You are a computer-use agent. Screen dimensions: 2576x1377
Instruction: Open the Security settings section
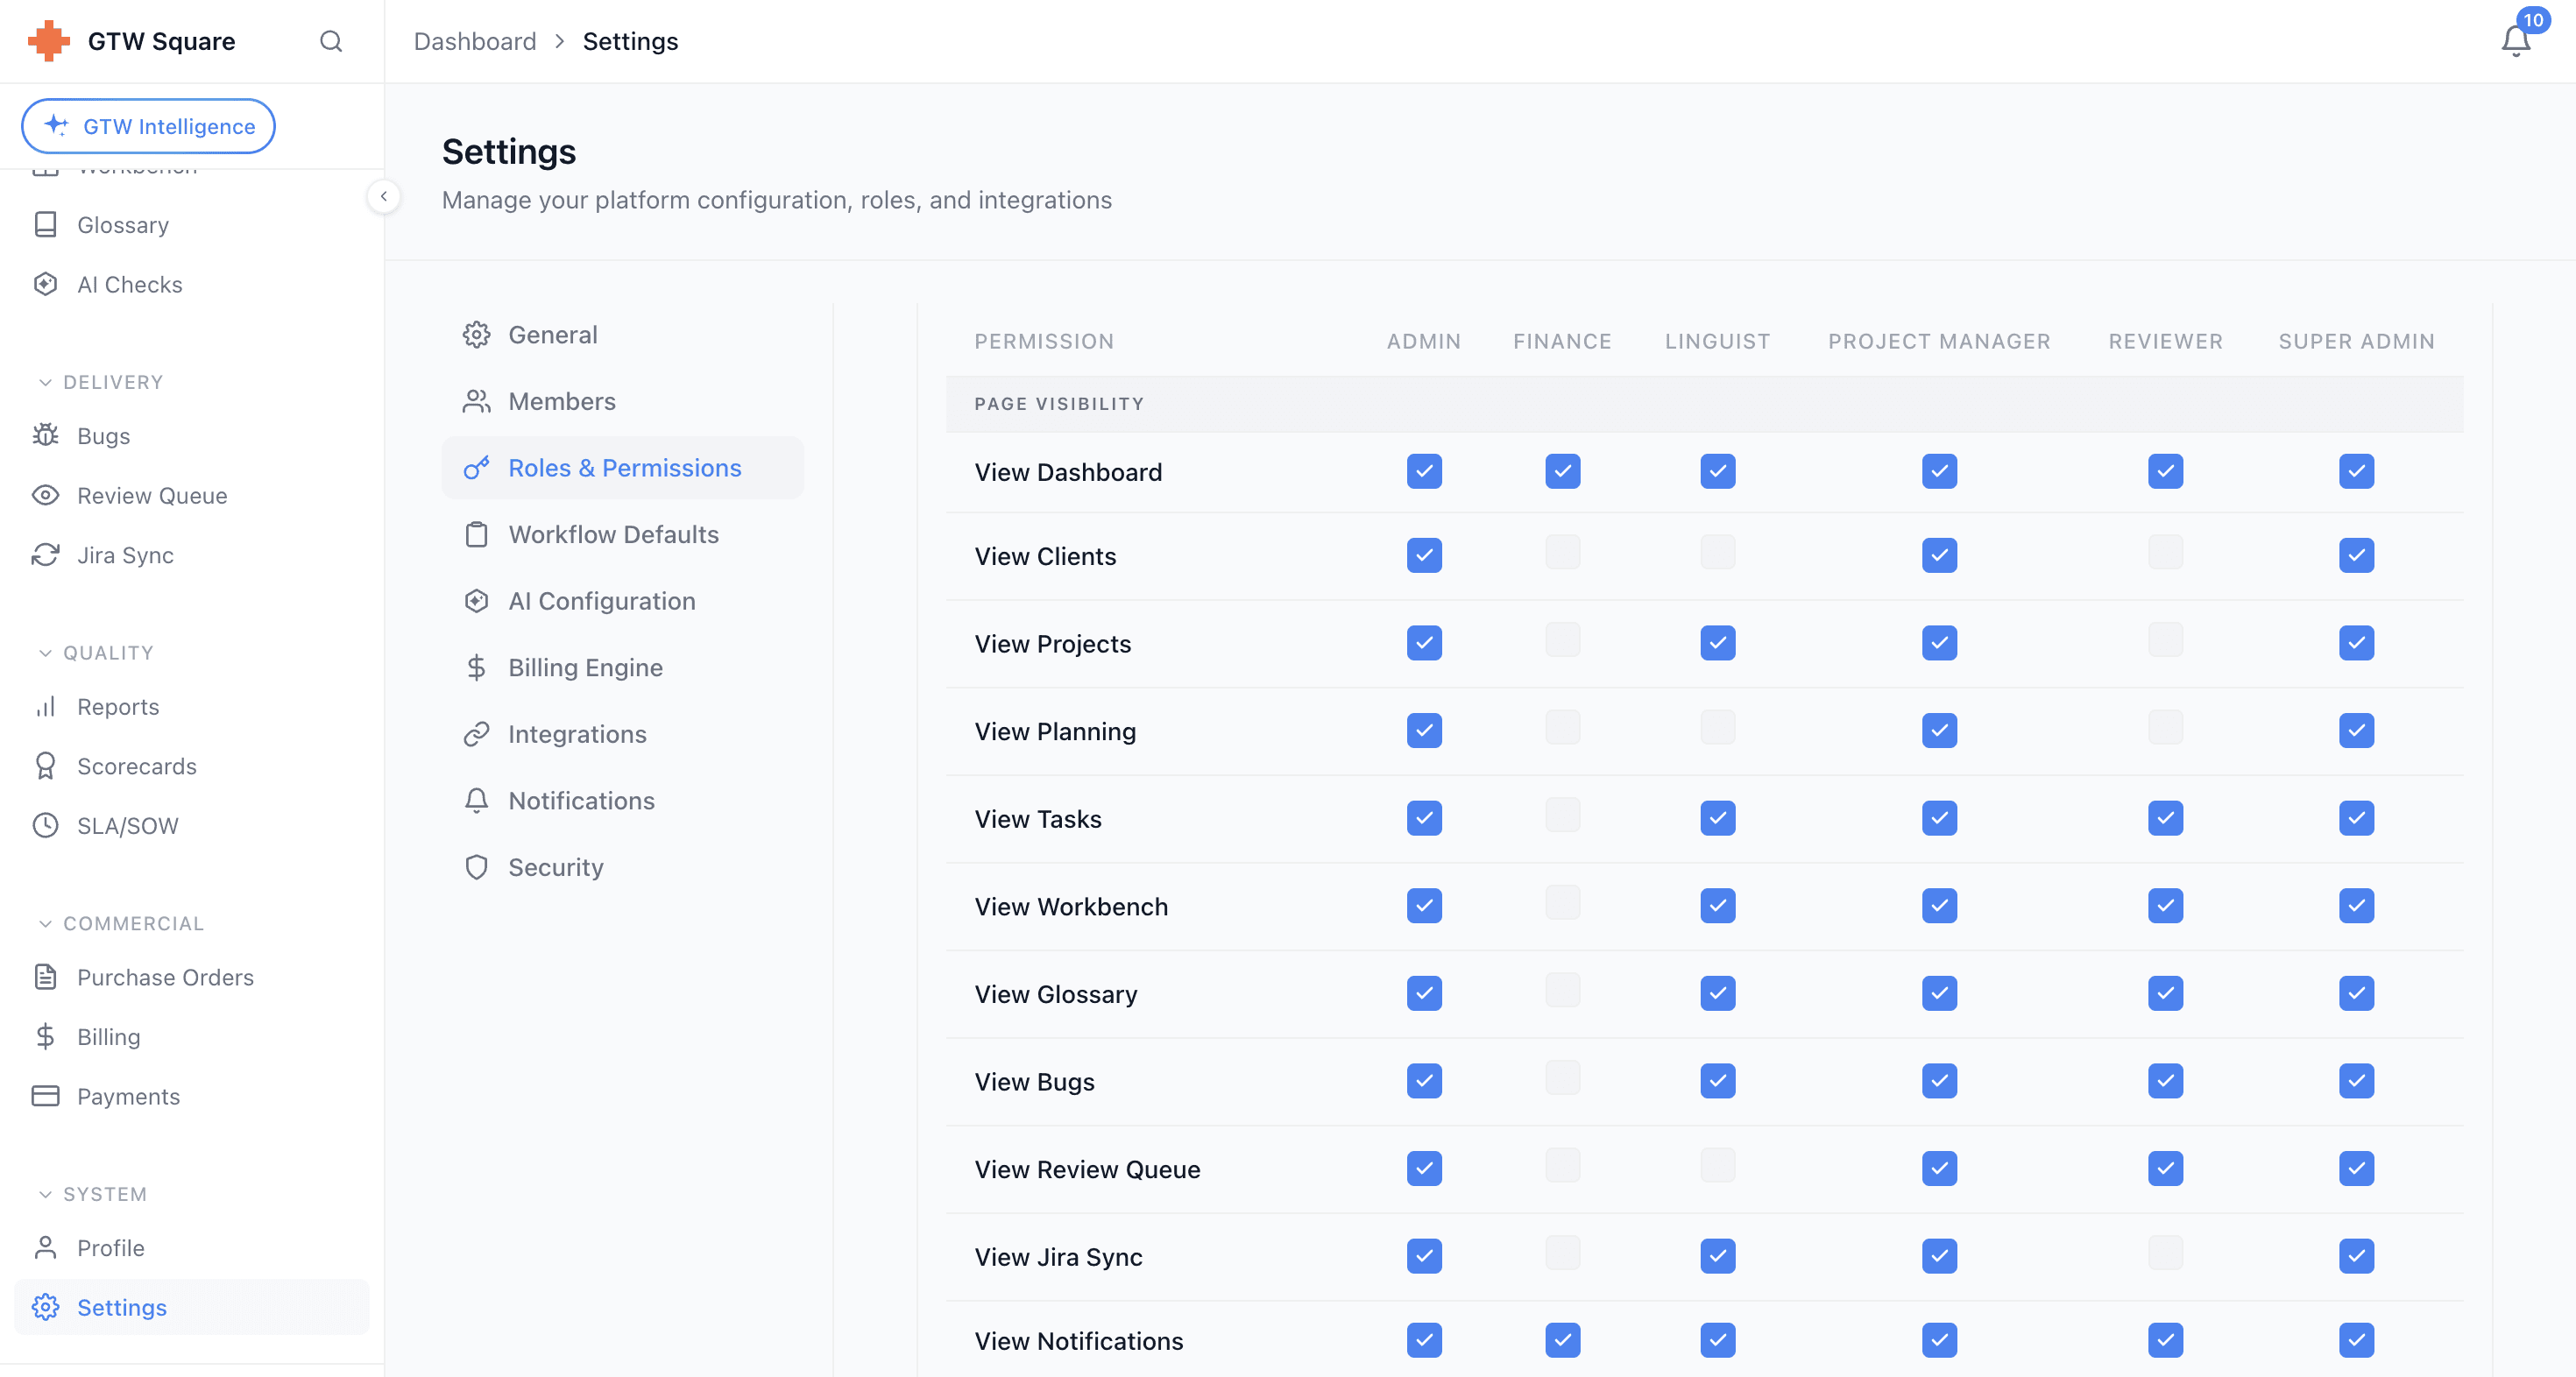point(555,867)
